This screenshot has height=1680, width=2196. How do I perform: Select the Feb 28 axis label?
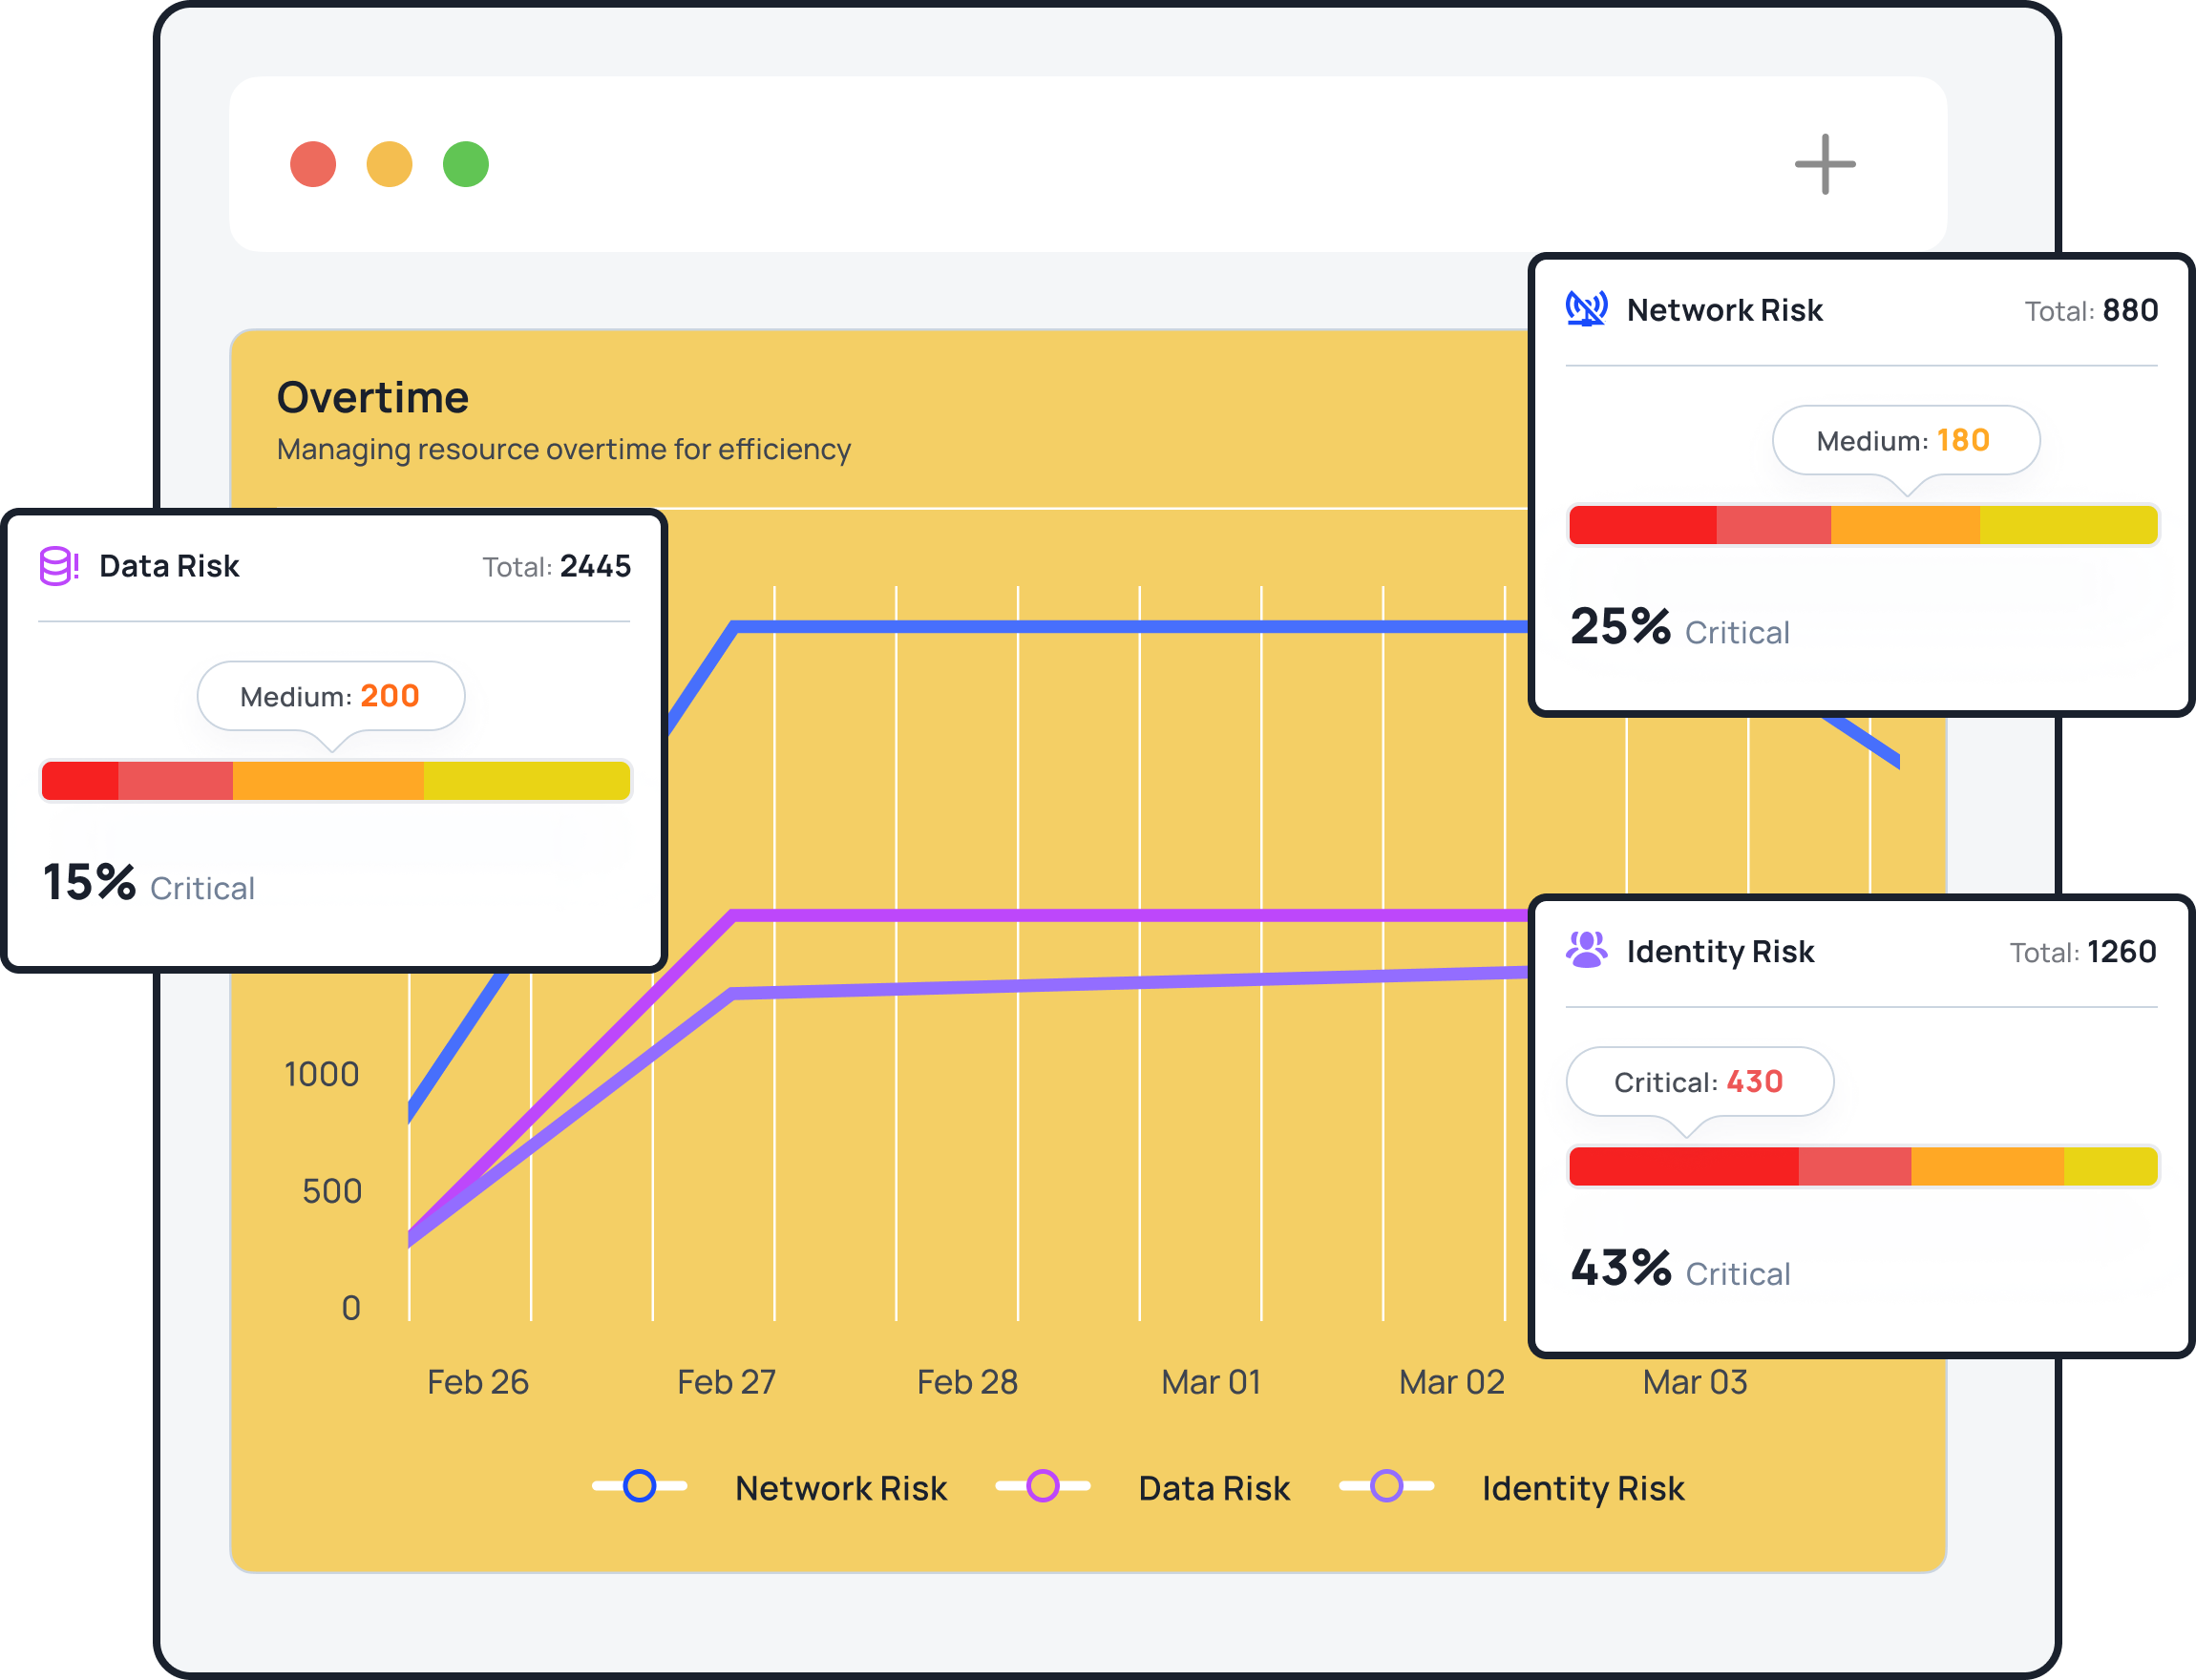pyautogui.click(x=967, y=1382)
